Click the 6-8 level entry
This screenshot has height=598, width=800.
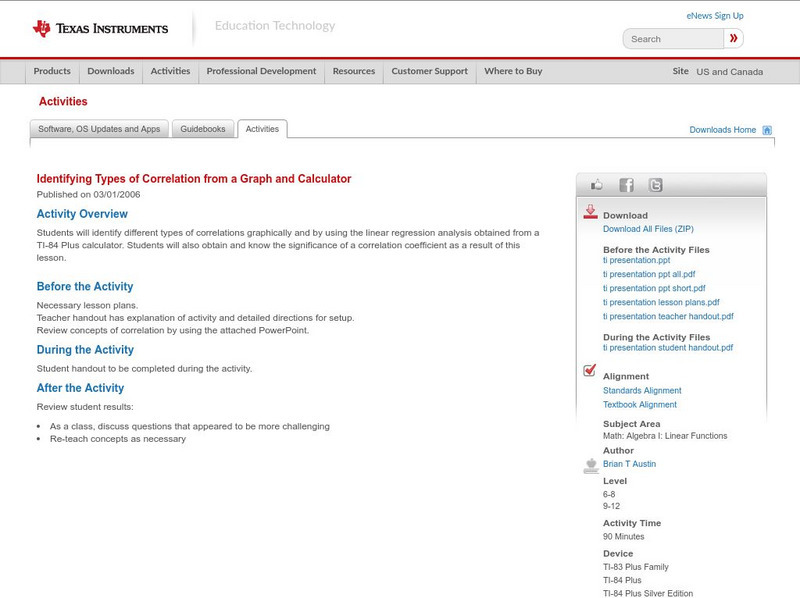point(609,494)
